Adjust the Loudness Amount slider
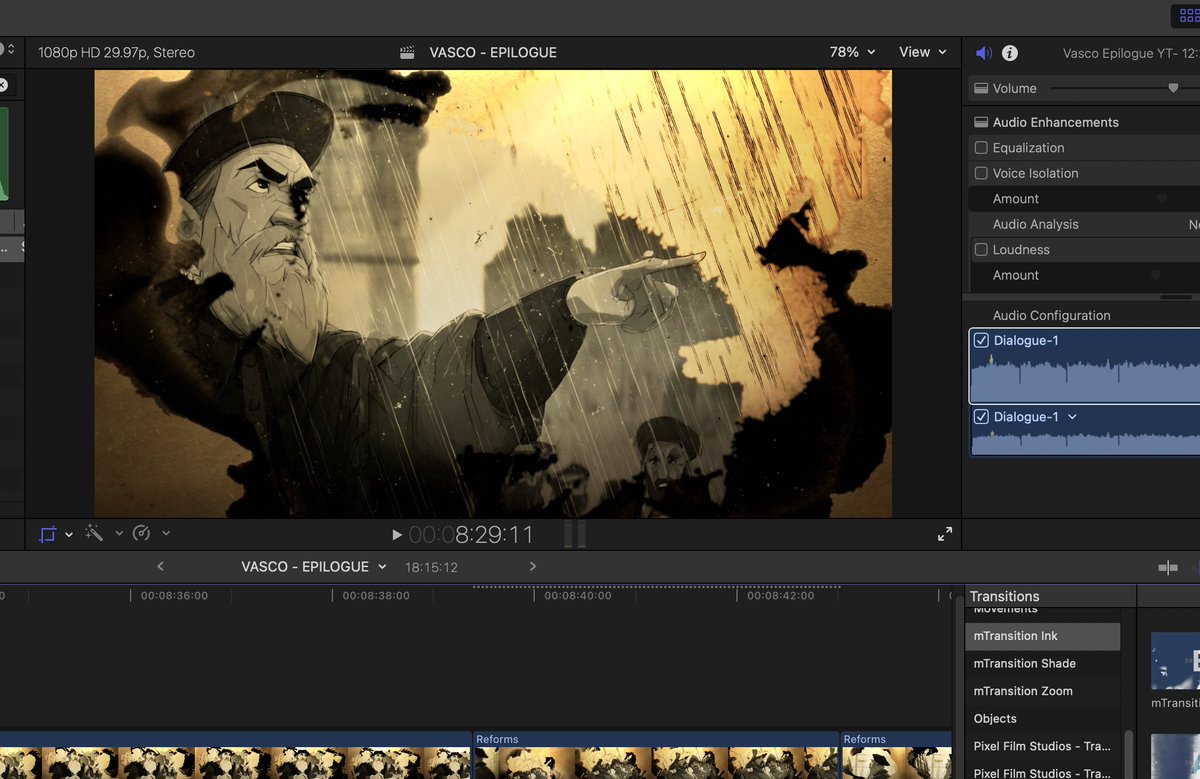Image resolution: width=1200 pixels, height=779 pixels. pyautogui.click(x=1156, y=275)
